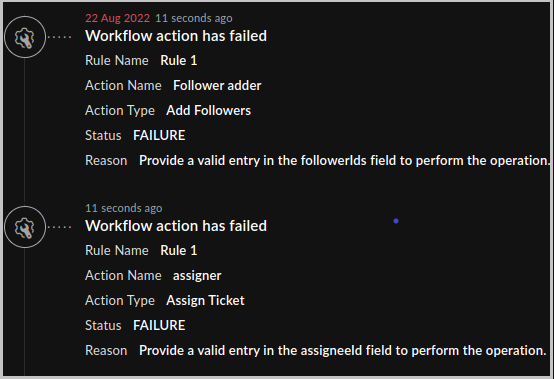Click the dotted connector of second entry
The height and width of the screenshot is (379, 554).
[x=59, y=227]
